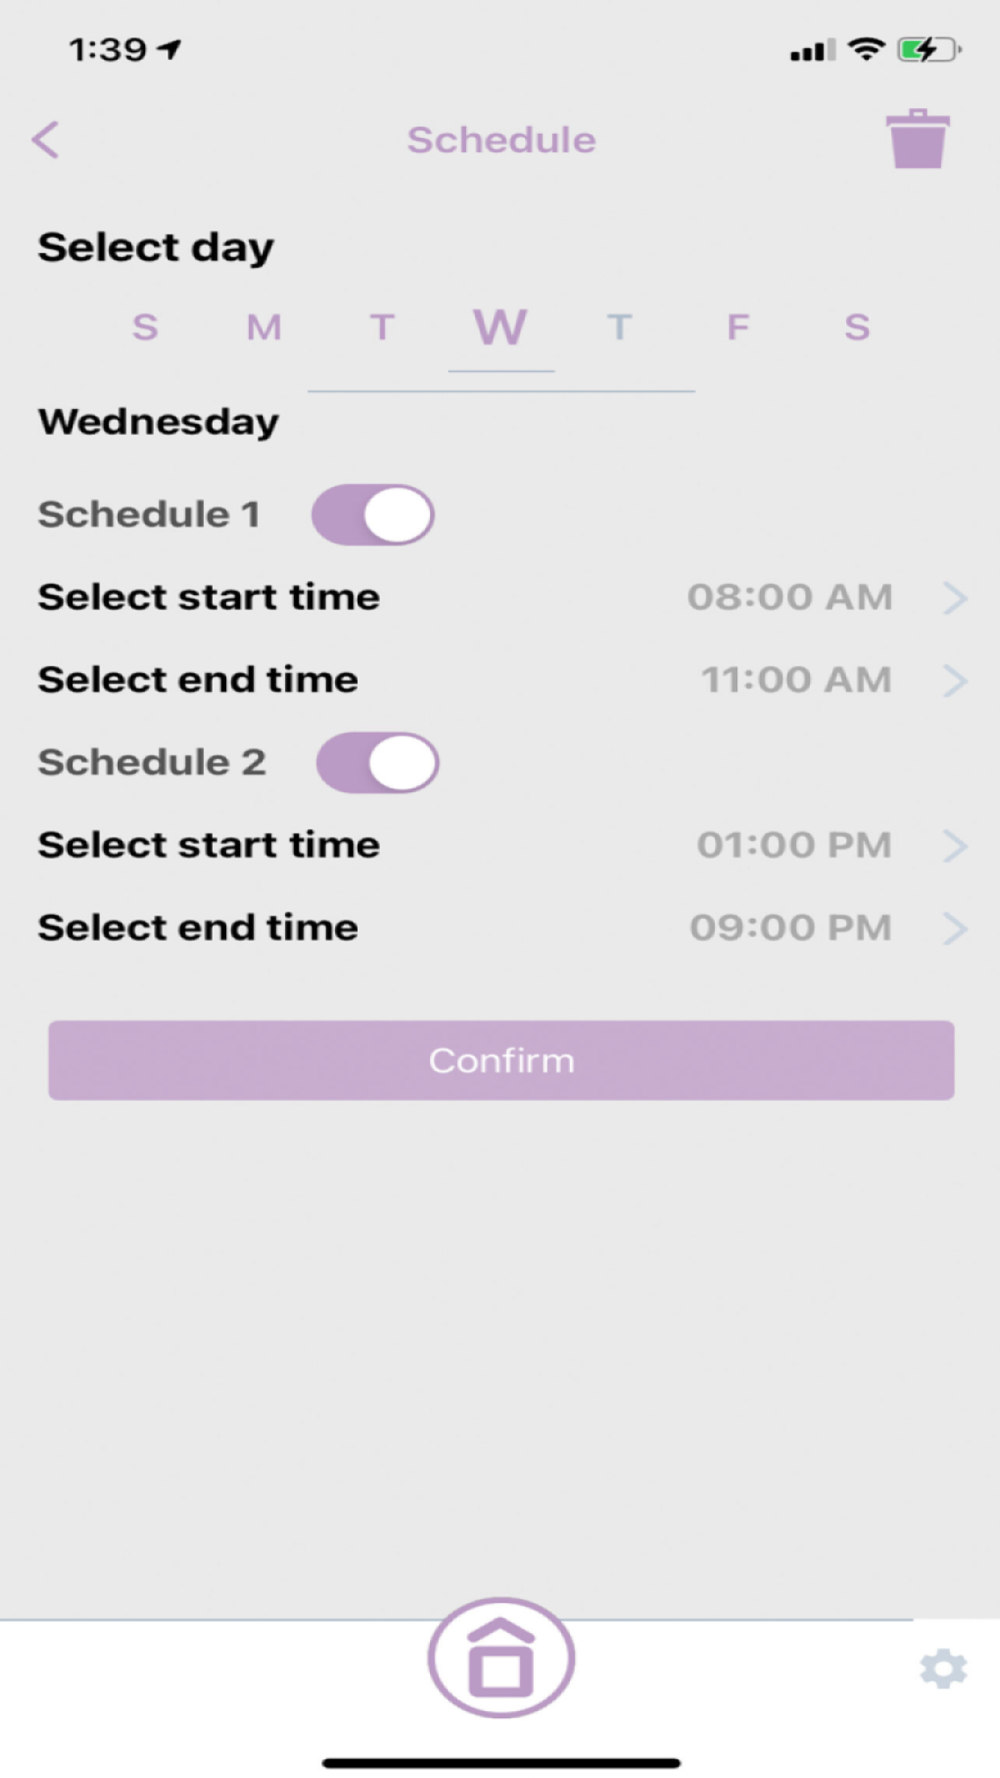The width and height of the screenshot is (1000, 1778).
Task: Select Monday in day selector
Action: click(264, 327)
